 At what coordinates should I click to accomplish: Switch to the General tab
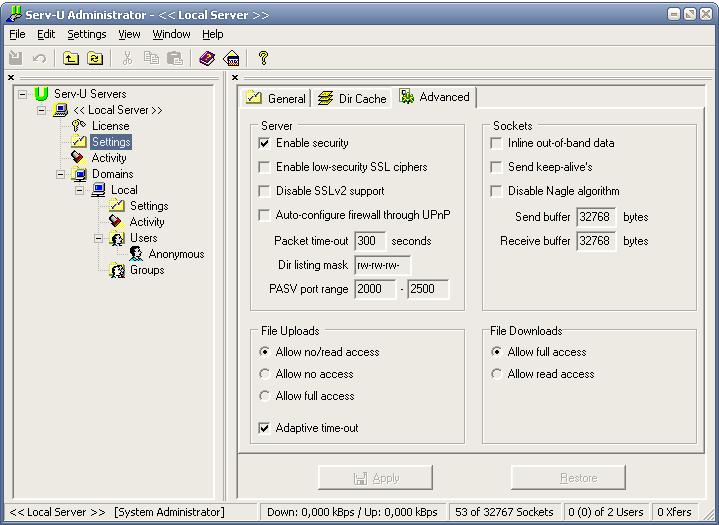(276, 98)
